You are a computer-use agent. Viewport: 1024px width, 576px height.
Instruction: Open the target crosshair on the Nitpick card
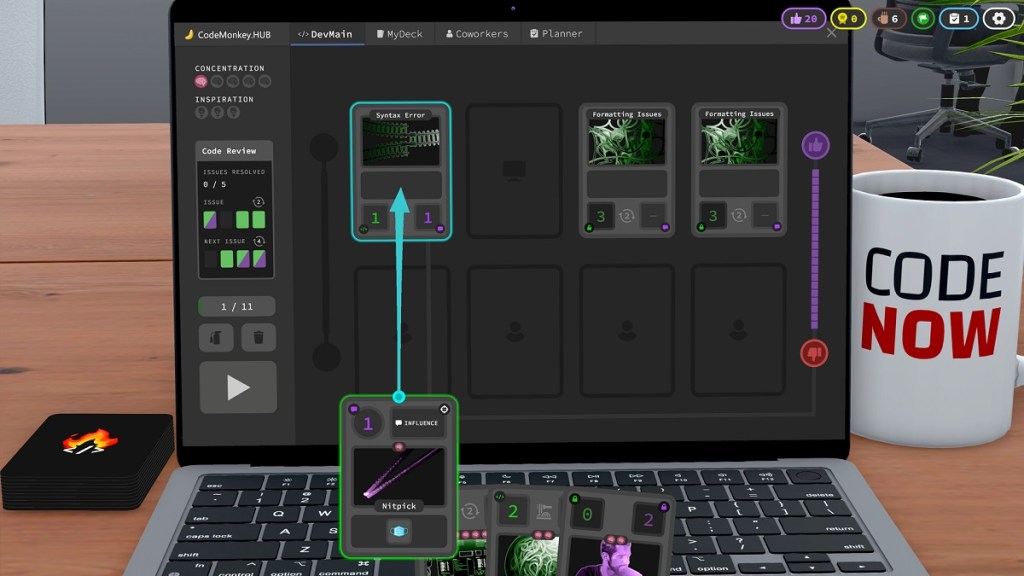click(444, 409)
